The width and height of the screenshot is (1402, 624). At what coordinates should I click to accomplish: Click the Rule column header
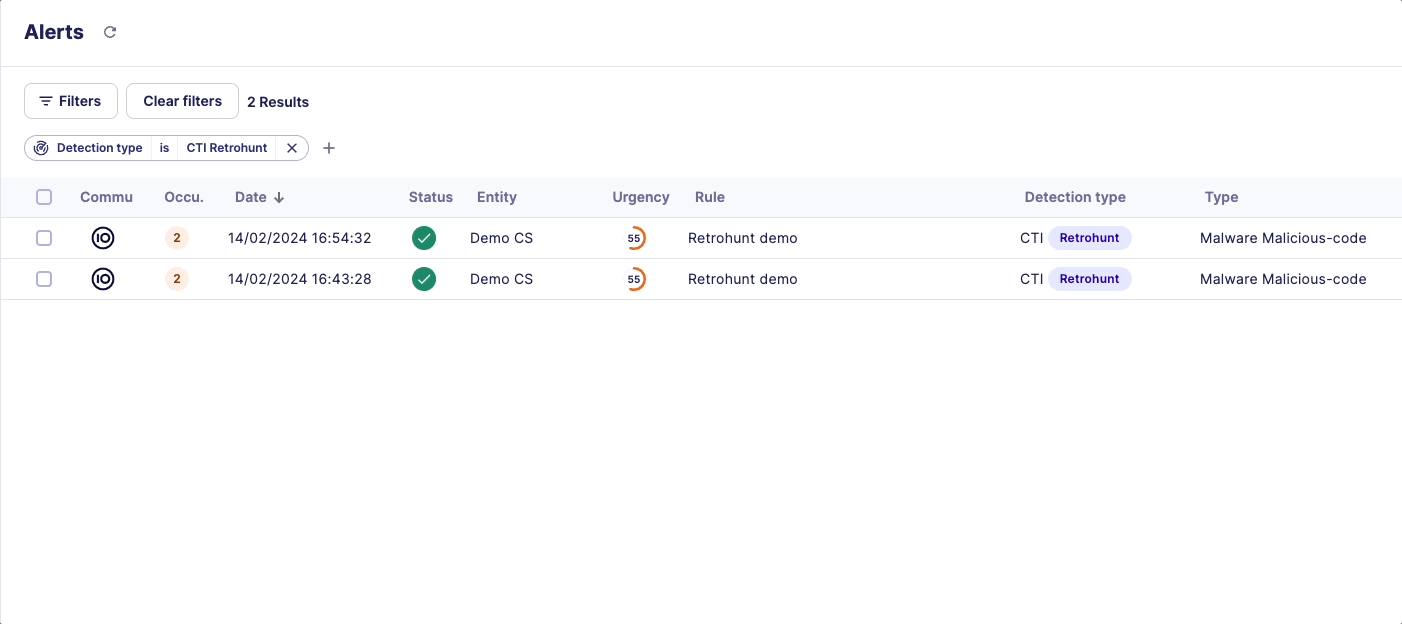pyautogui.click(x=709, y=197)
